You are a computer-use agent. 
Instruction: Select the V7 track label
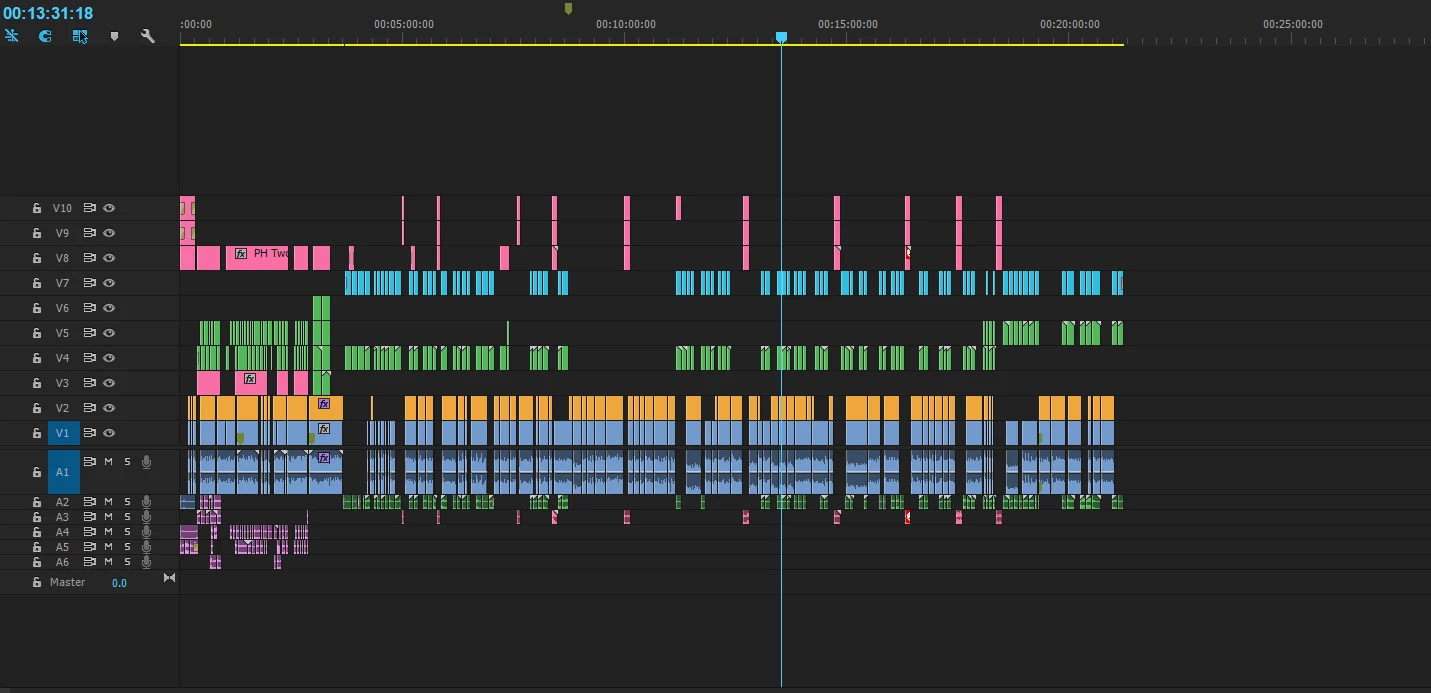(x=62, y=283)
